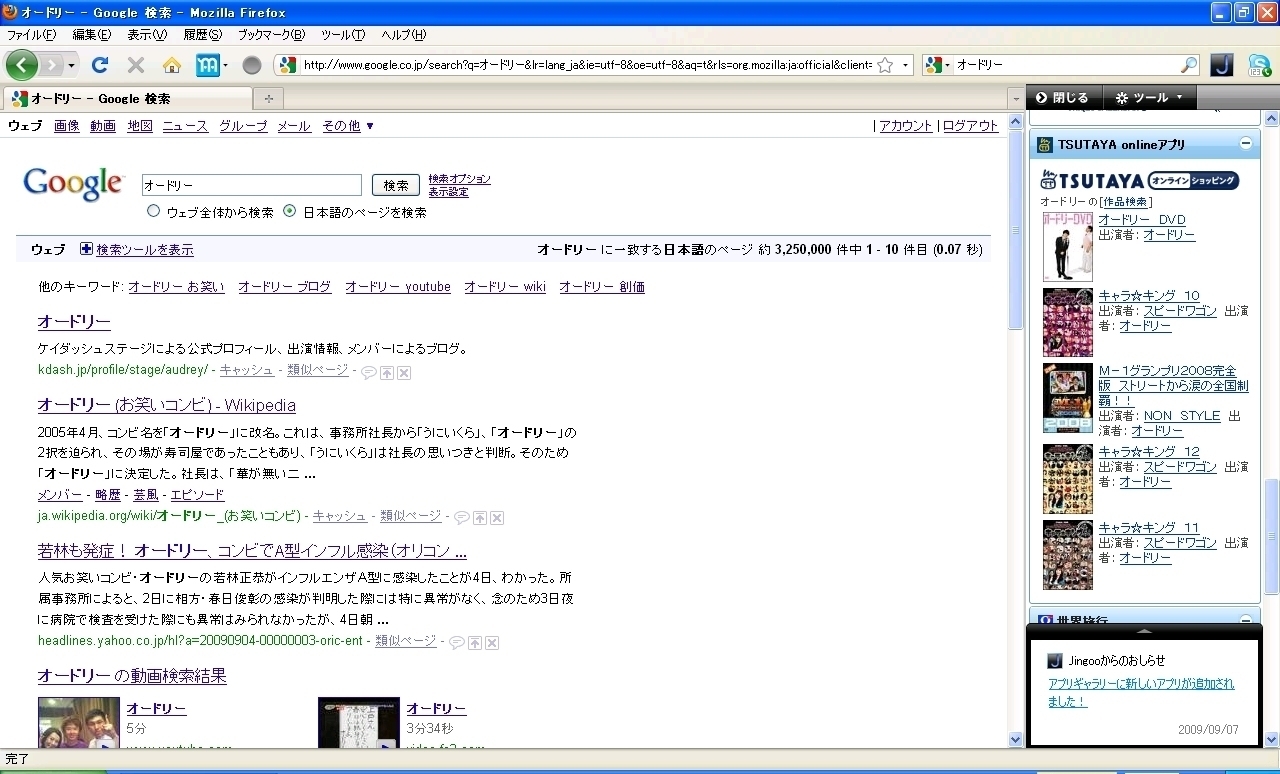This screenshot has width=1280, height=774.
Task: Click the Skype toolbar icon
Action: click(1260, 65)
